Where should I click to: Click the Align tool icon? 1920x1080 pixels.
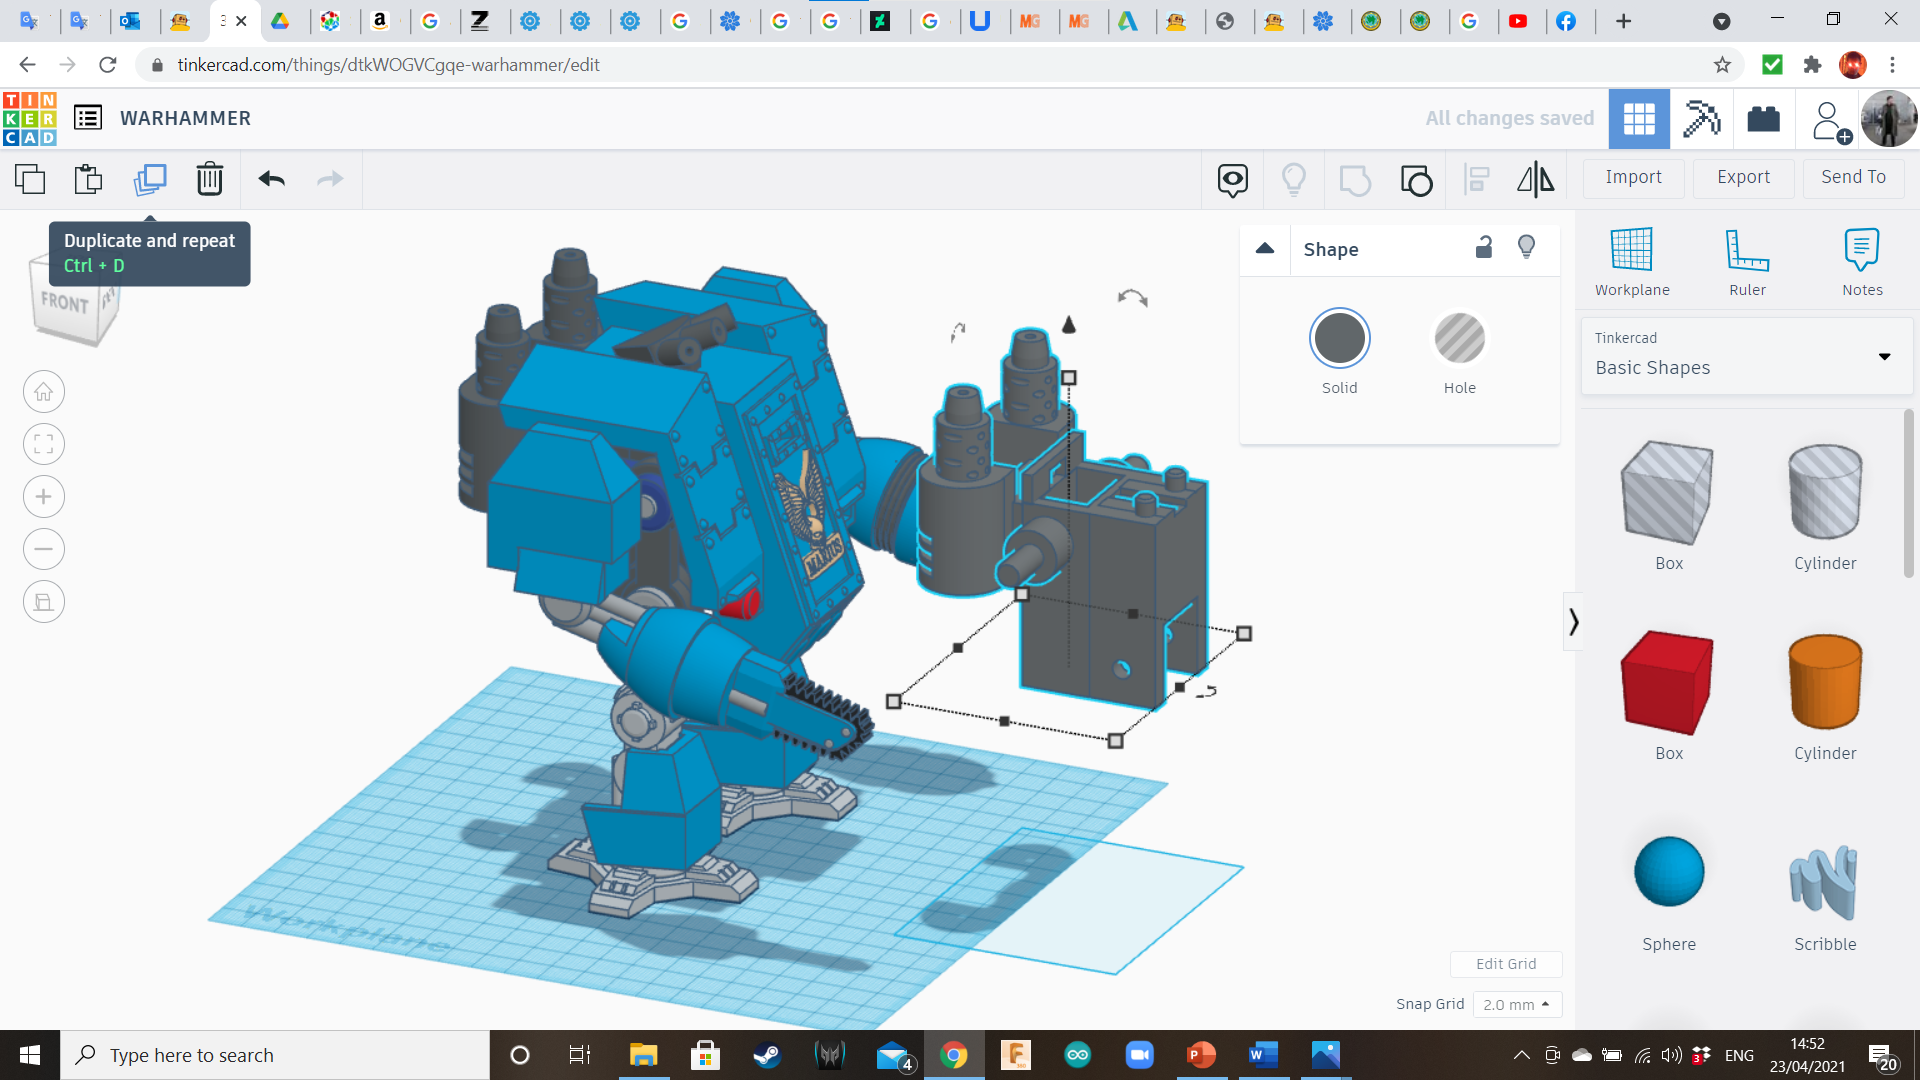[x=1476, y=179]
